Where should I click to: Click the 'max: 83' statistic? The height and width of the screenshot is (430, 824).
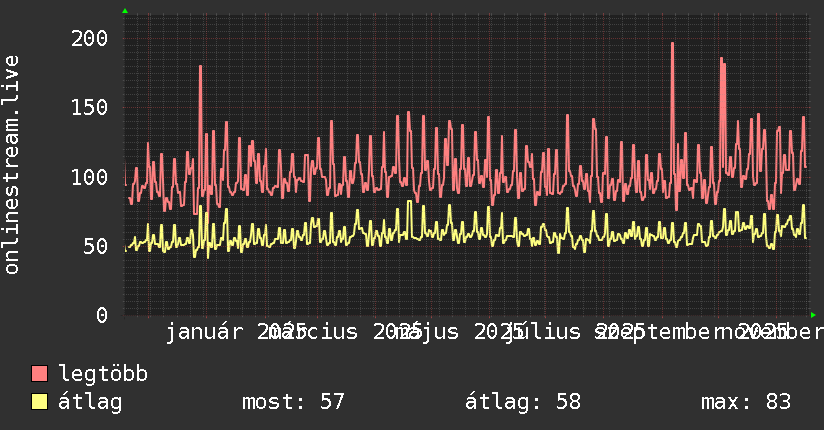(746, 402)
